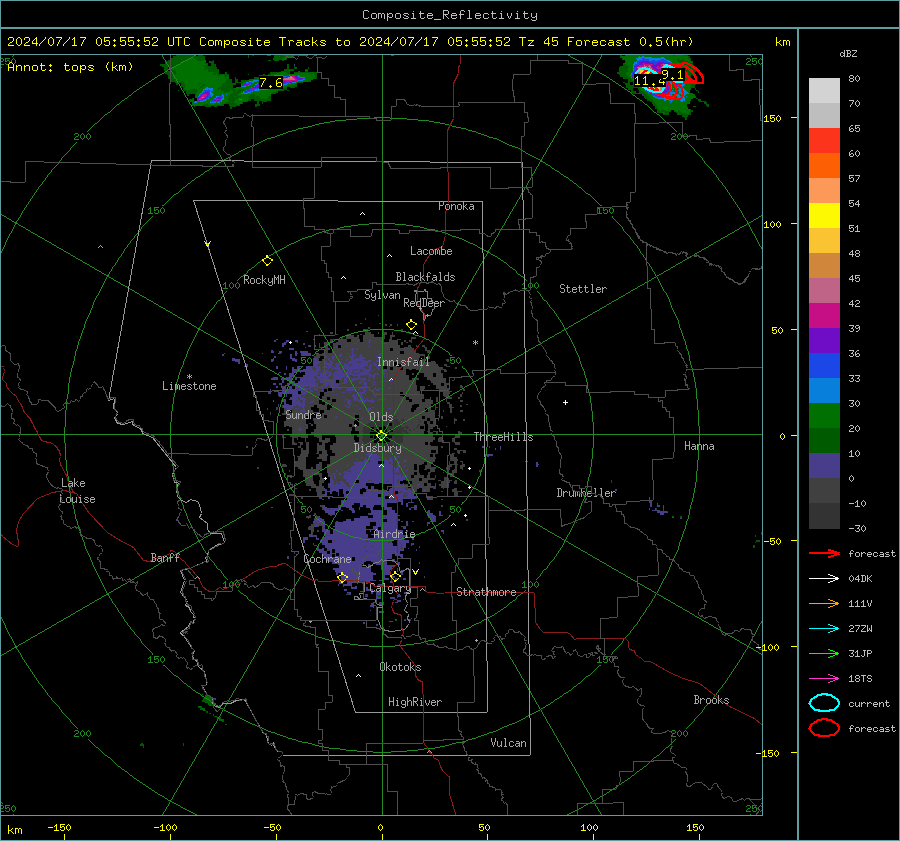Screen dimensions: 900x841
Task: Pick the bright green dBZ scale swatch
Action: pos(824,416)
